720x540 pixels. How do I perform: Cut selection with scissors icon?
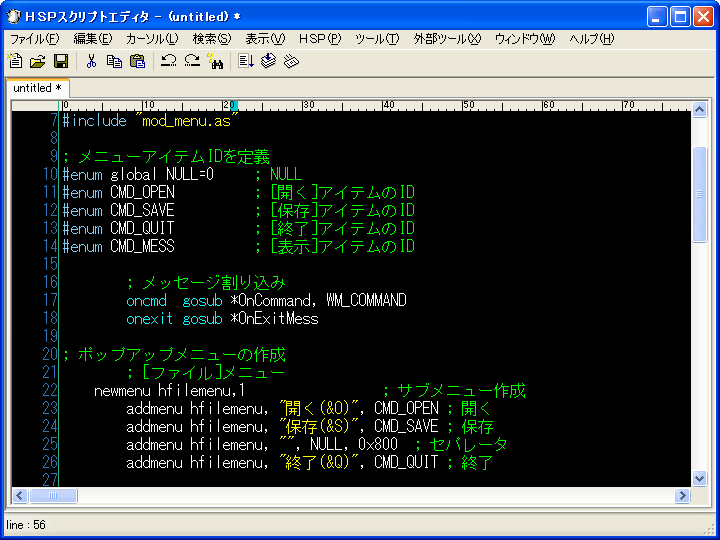[91, 61]
